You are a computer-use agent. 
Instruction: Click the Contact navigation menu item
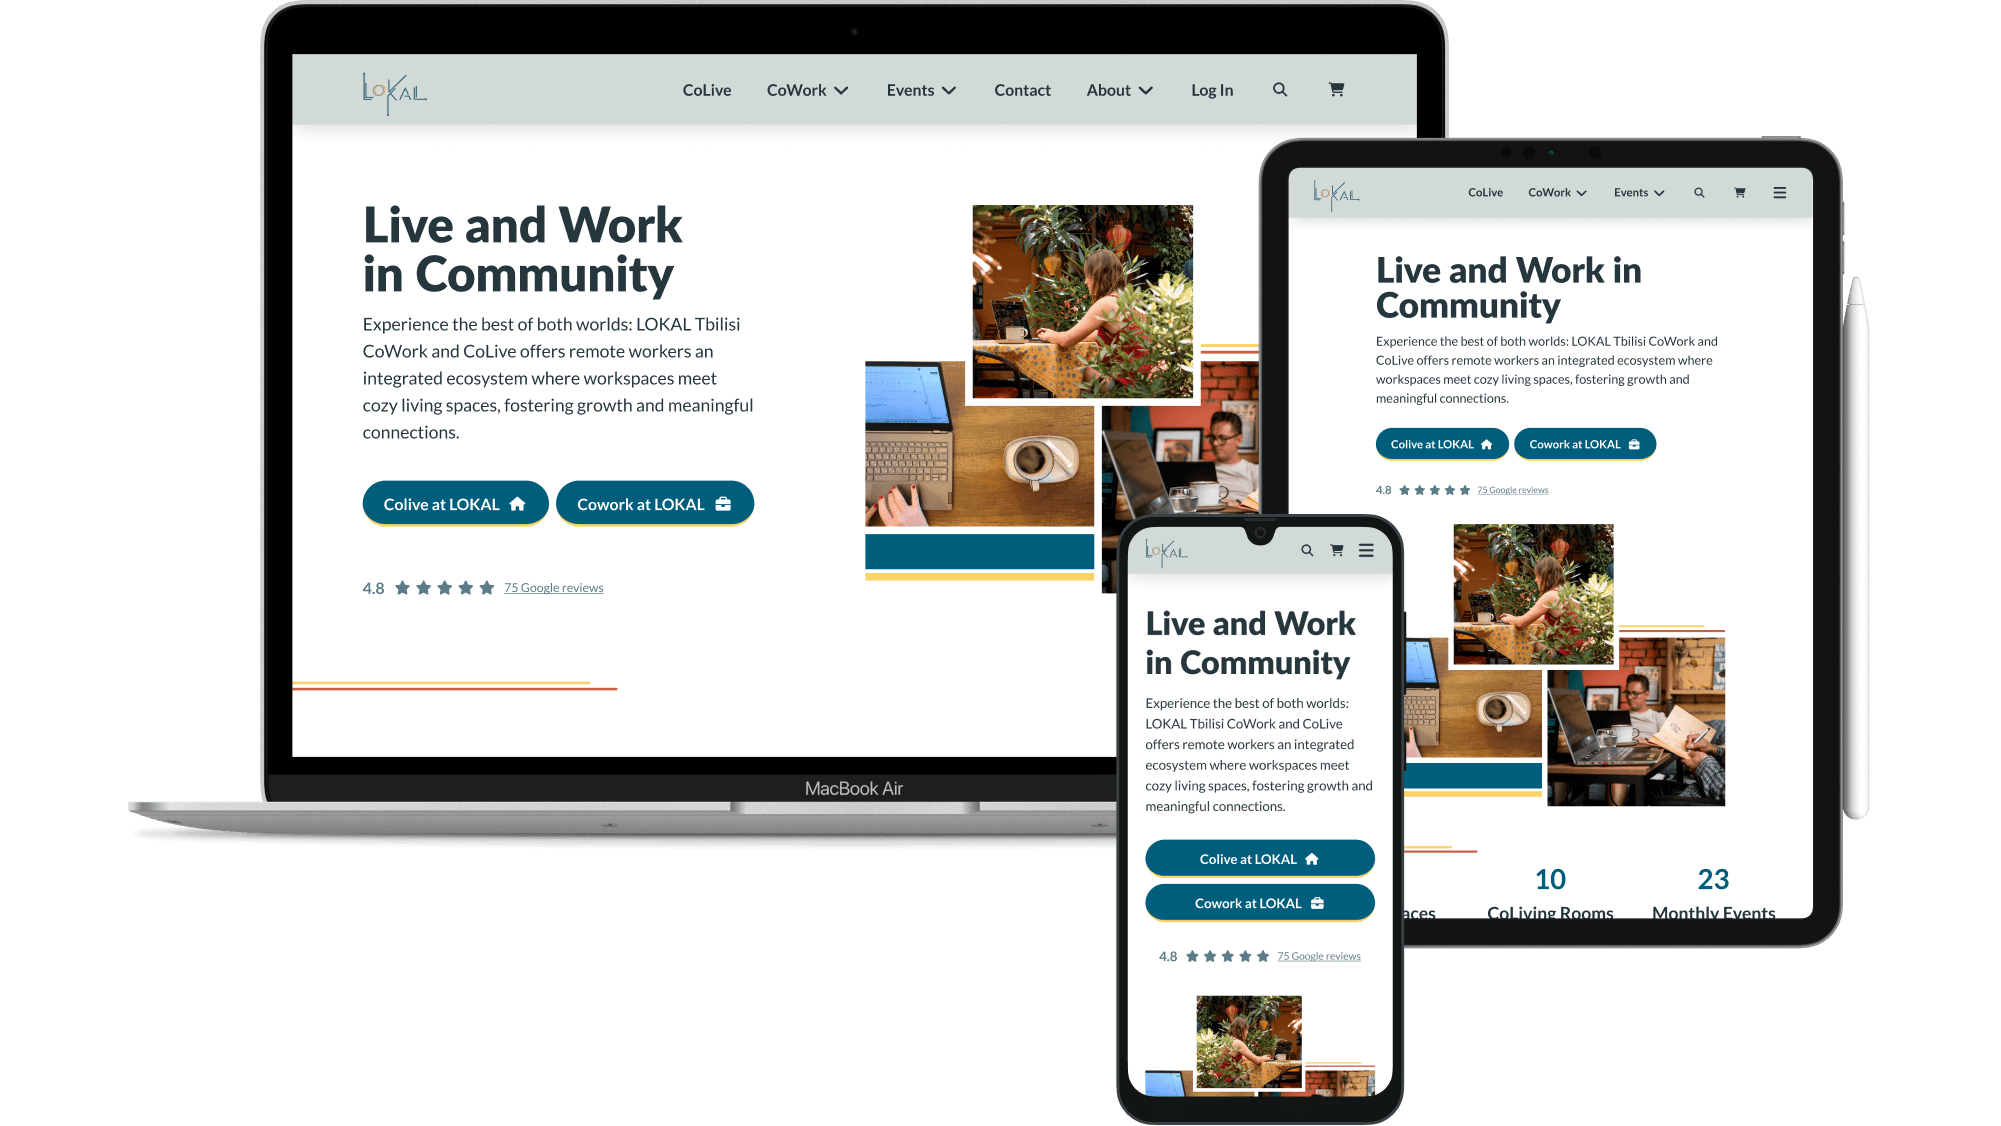point(1021,89)
